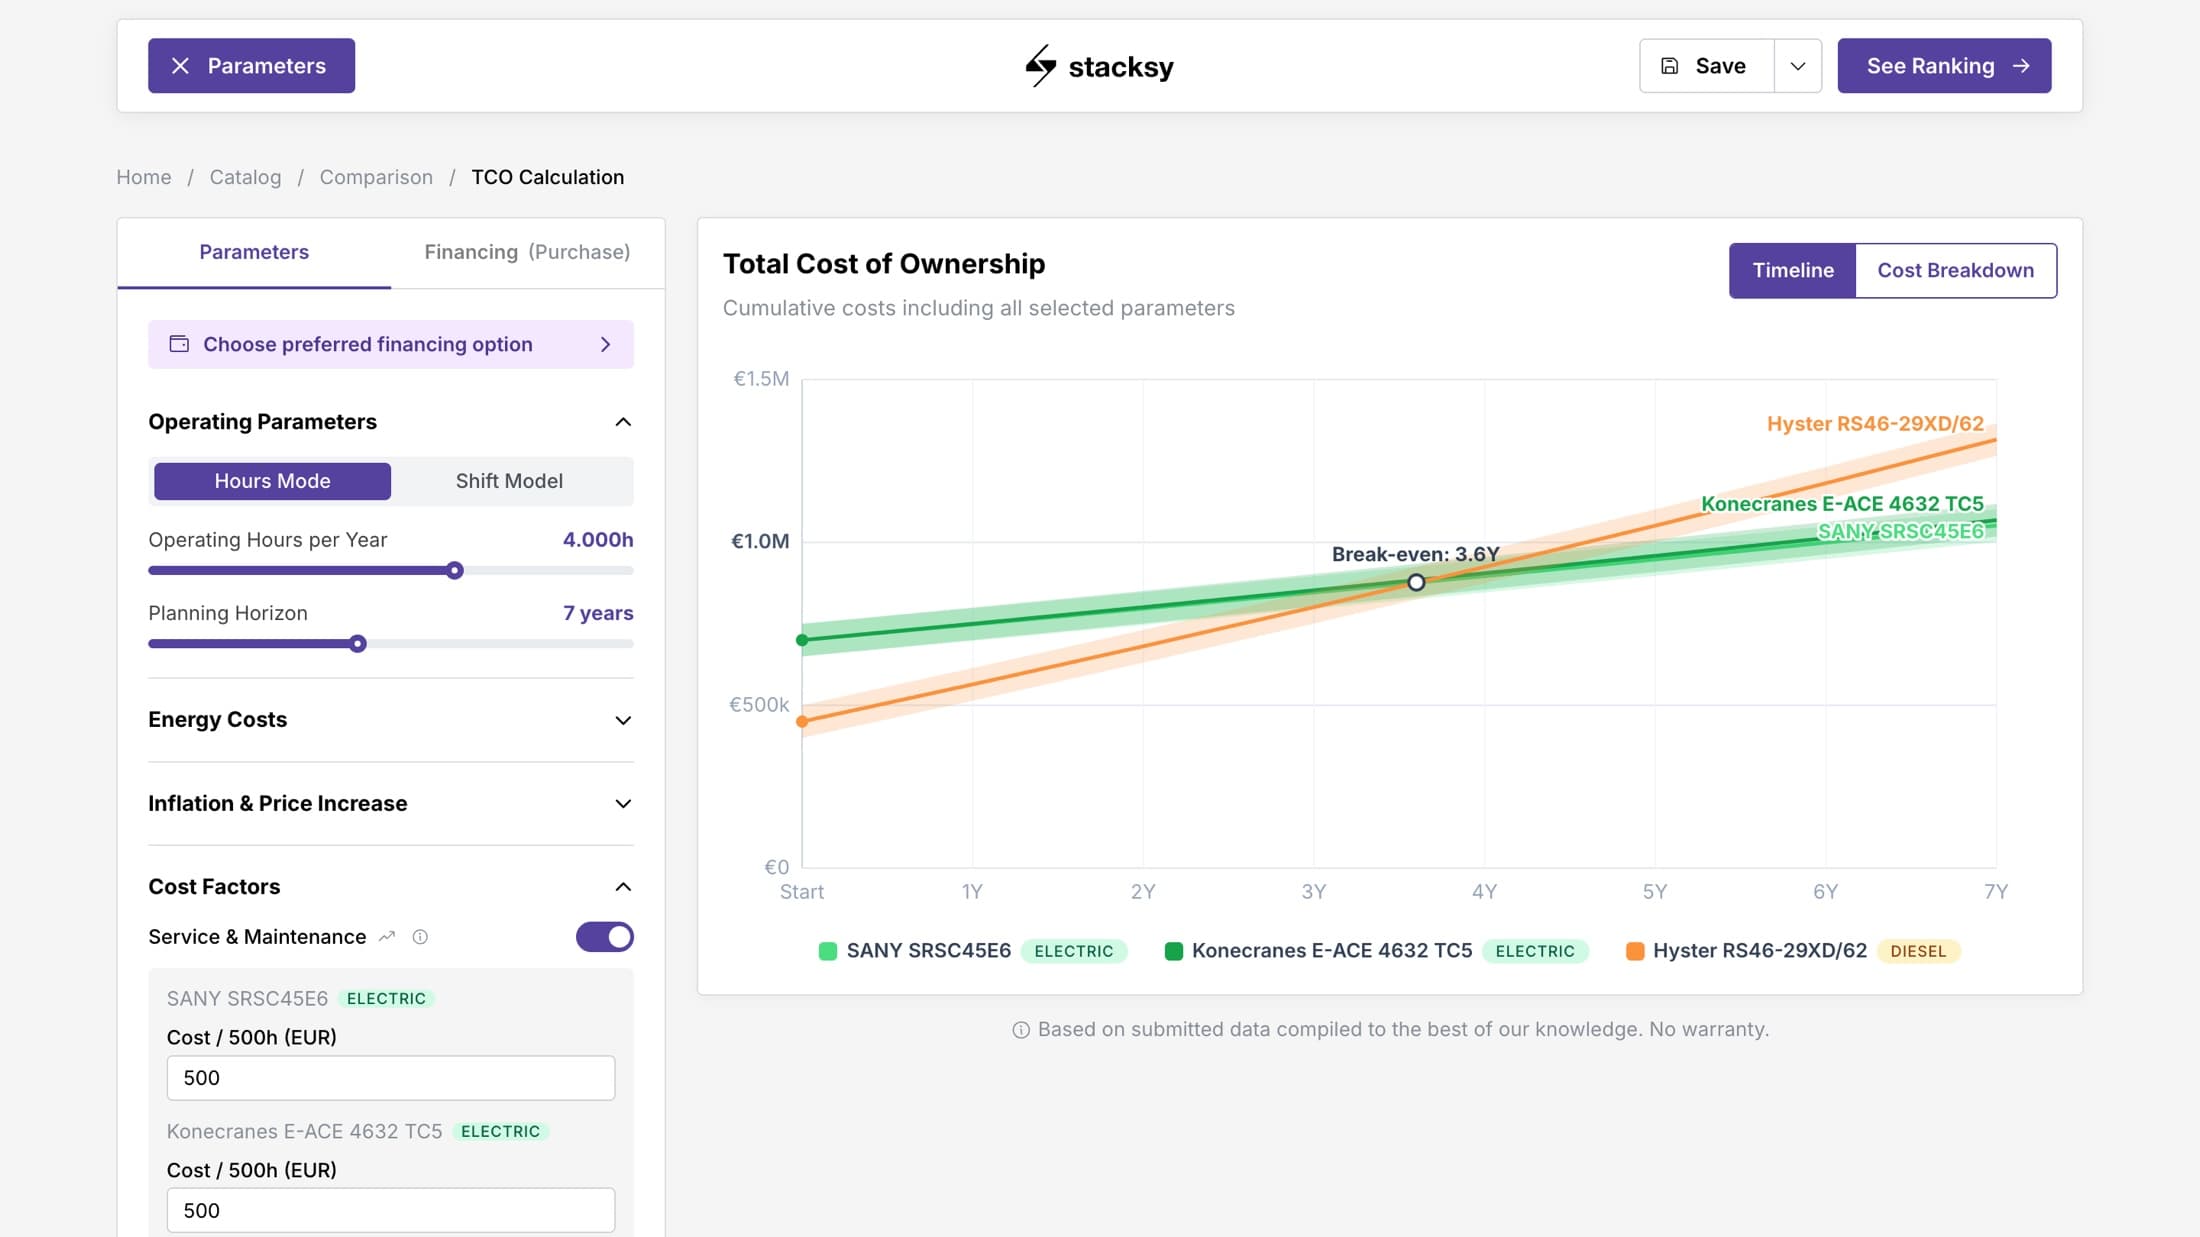Click the info icon next to the warranty disclaimer

pyautogui.click(x=1020, y=1030)
